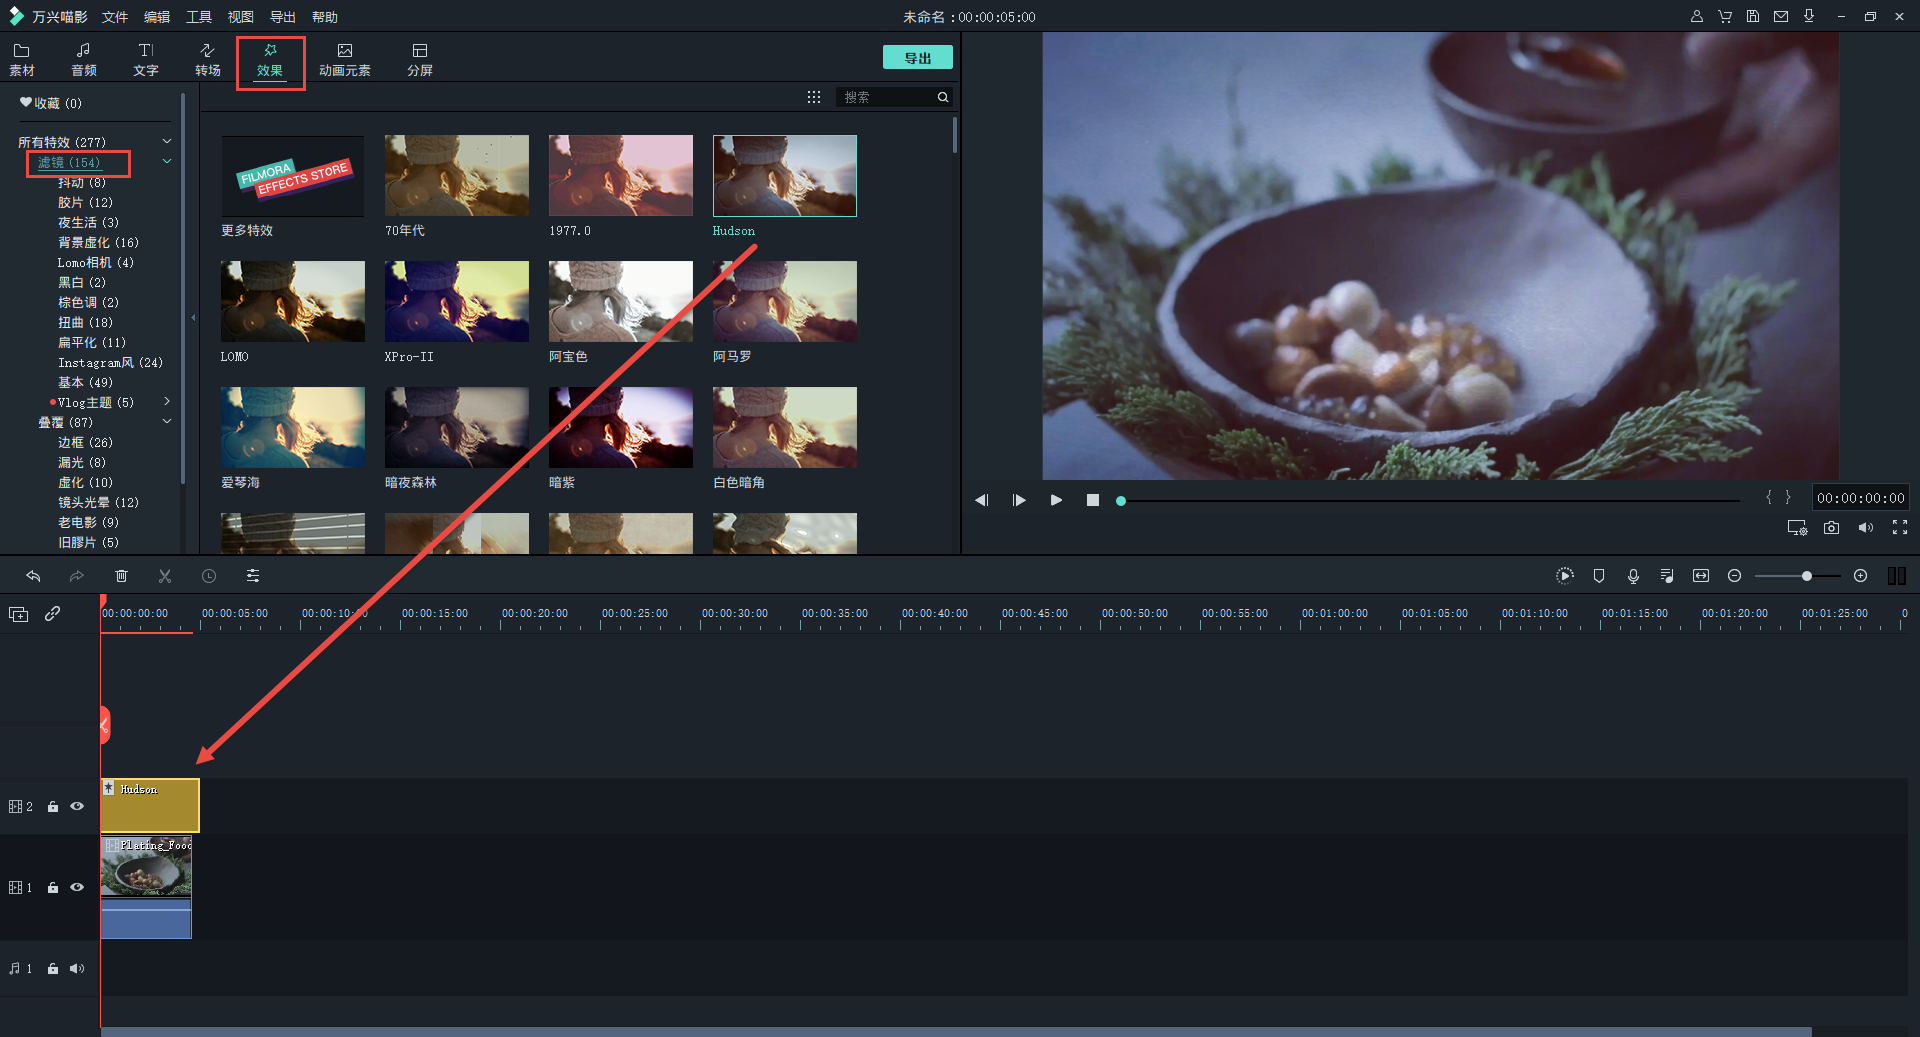Click the trash delete icon
The height and width of the screenshot is (1037, 1920).
(121, 576)
